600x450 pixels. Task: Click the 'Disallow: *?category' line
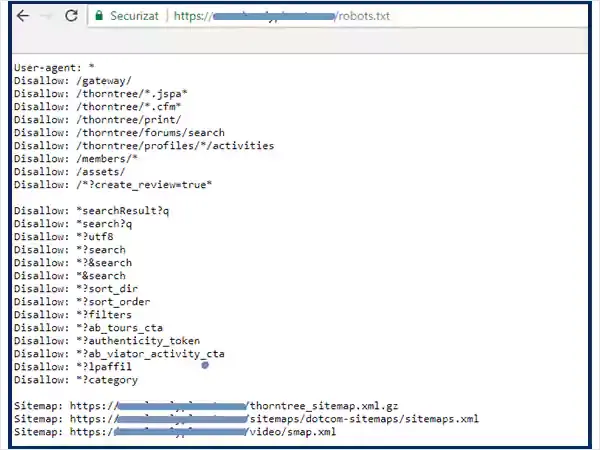pos(76,380)
